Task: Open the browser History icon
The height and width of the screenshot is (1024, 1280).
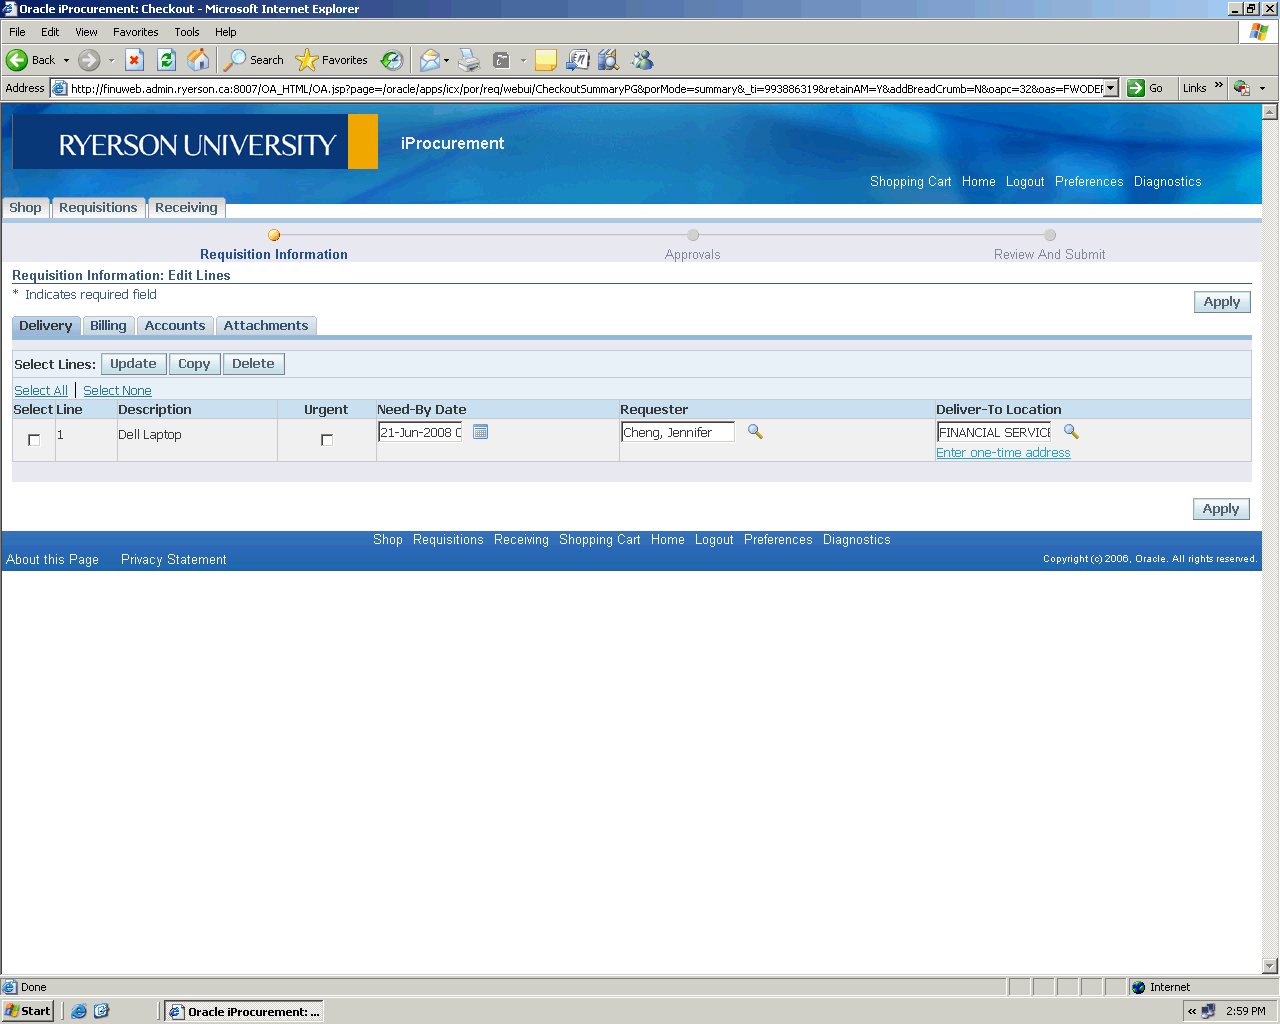Action: pyautogui.click(x=392, y=60)
